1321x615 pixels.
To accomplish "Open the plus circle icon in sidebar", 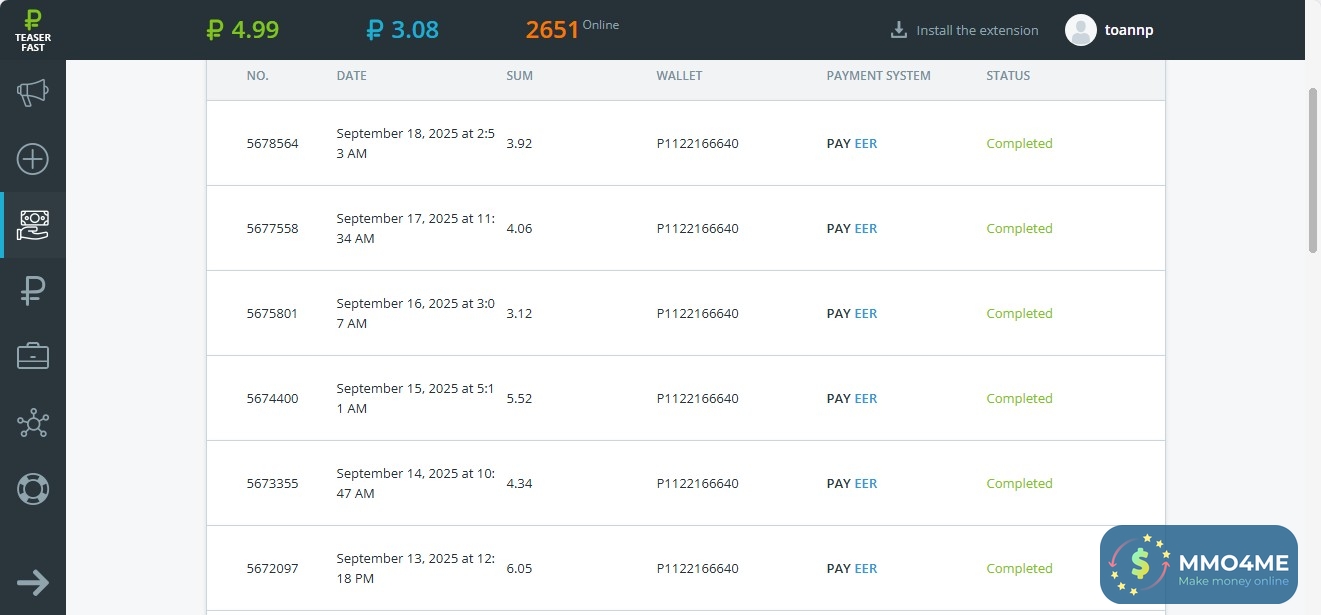I will coord(33,159).
